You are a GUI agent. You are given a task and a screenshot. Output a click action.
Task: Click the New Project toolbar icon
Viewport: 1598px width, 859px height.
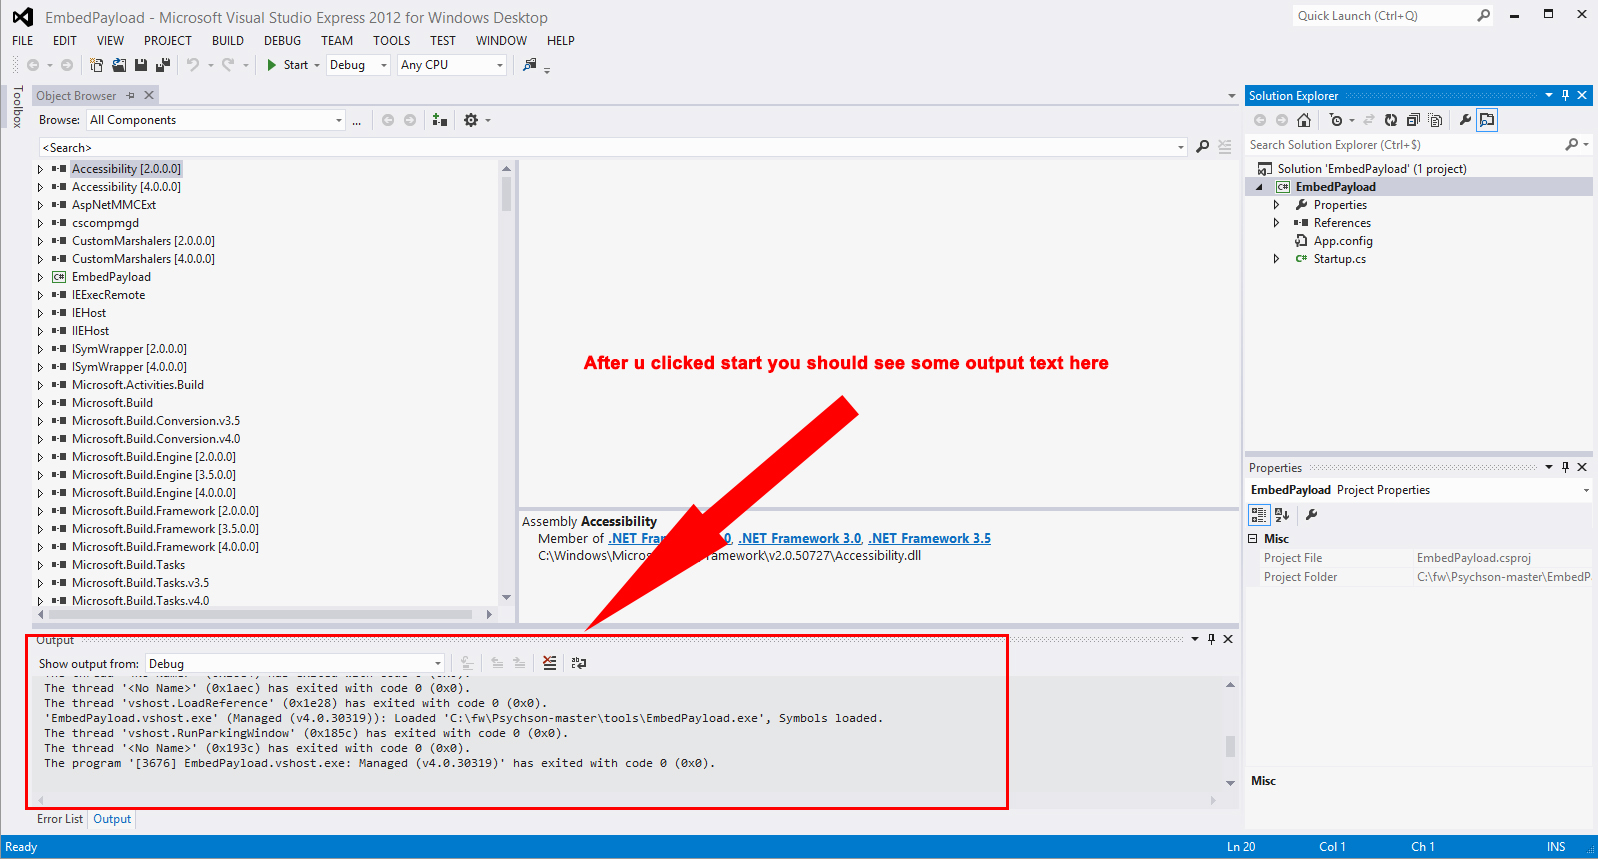96,65
